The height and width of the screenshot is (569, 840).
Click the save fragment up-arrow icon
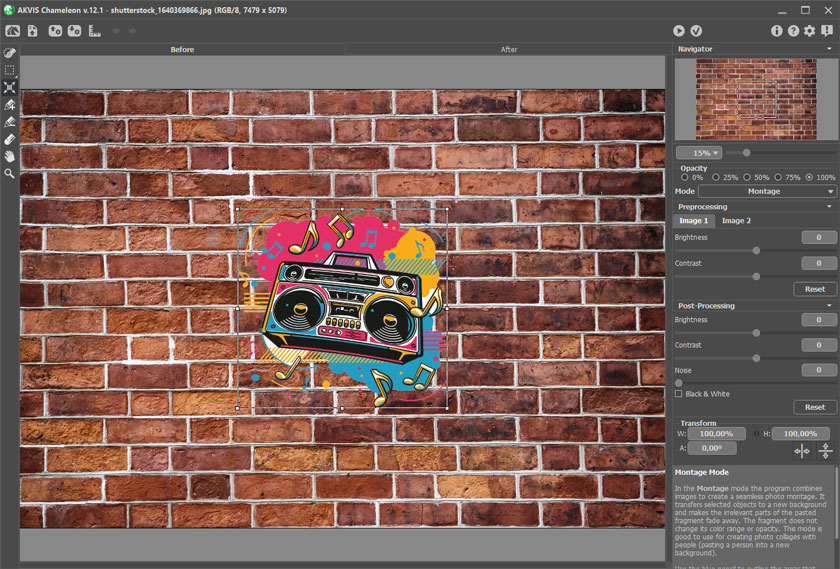pos(55,31)
